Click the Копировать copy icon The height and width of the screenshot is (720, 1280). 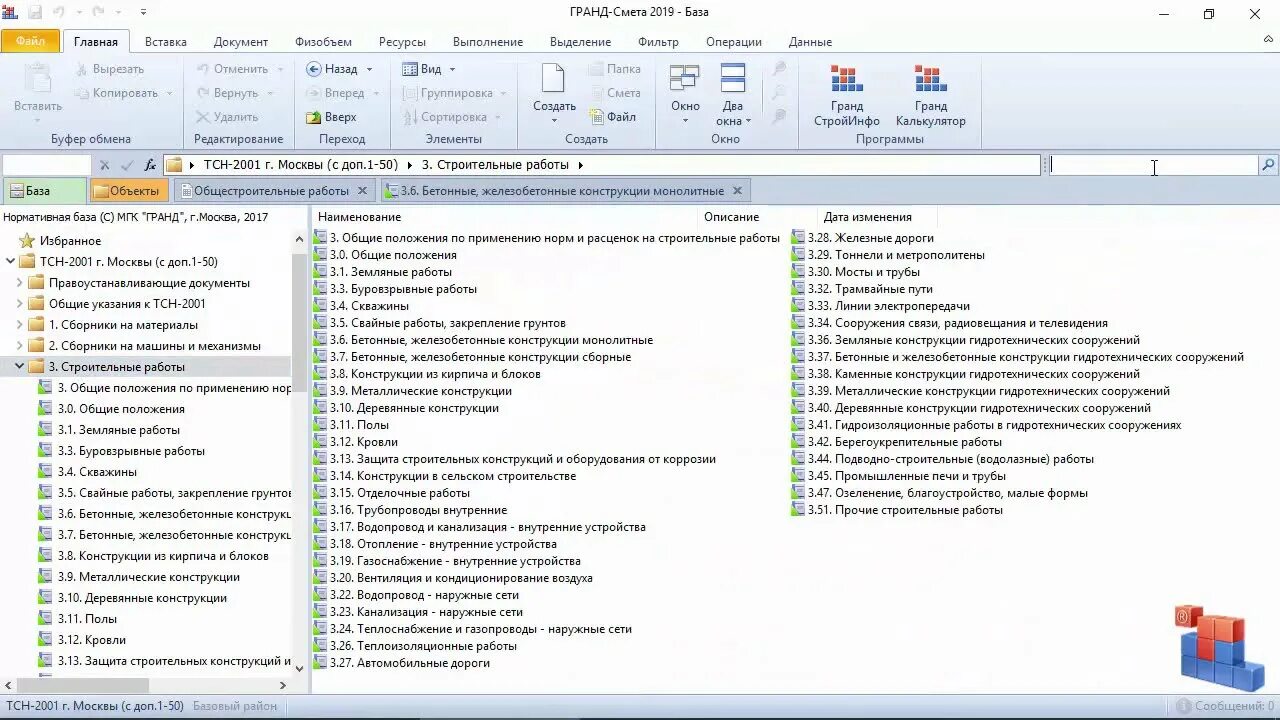(82, 93)
